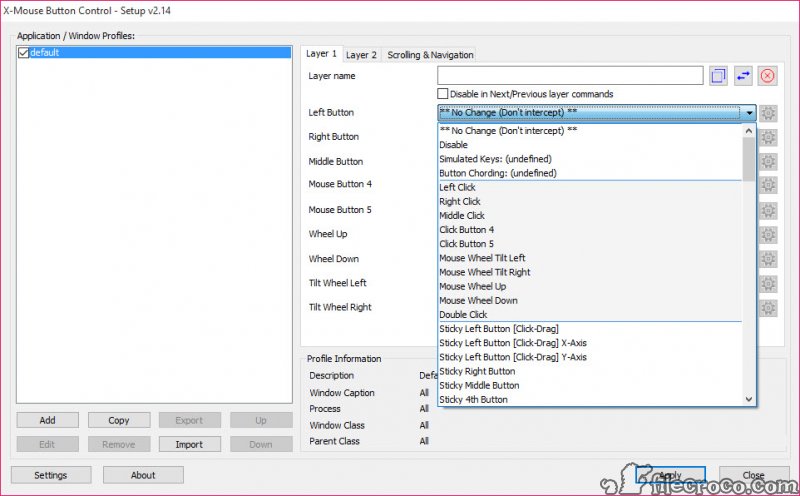
Task: Toggle the default profile checkbox
Action: [x=23, y=53]
